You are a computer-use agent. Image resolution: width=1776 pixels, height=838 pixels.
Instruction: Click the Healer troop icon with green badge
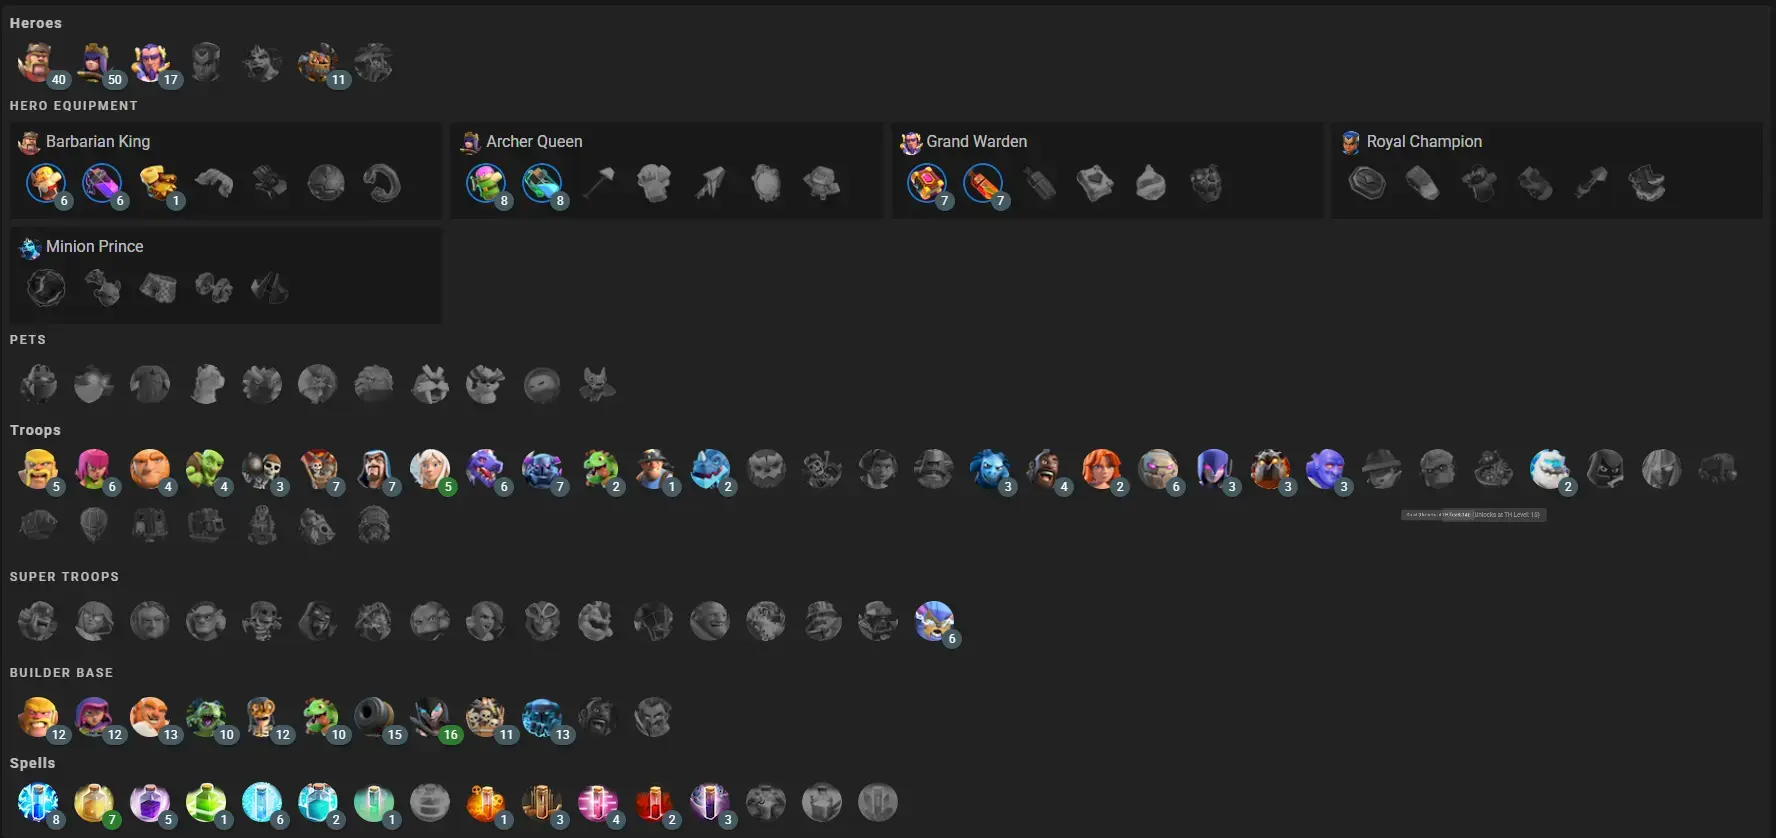pyautogui.click(x=430, y=469)
